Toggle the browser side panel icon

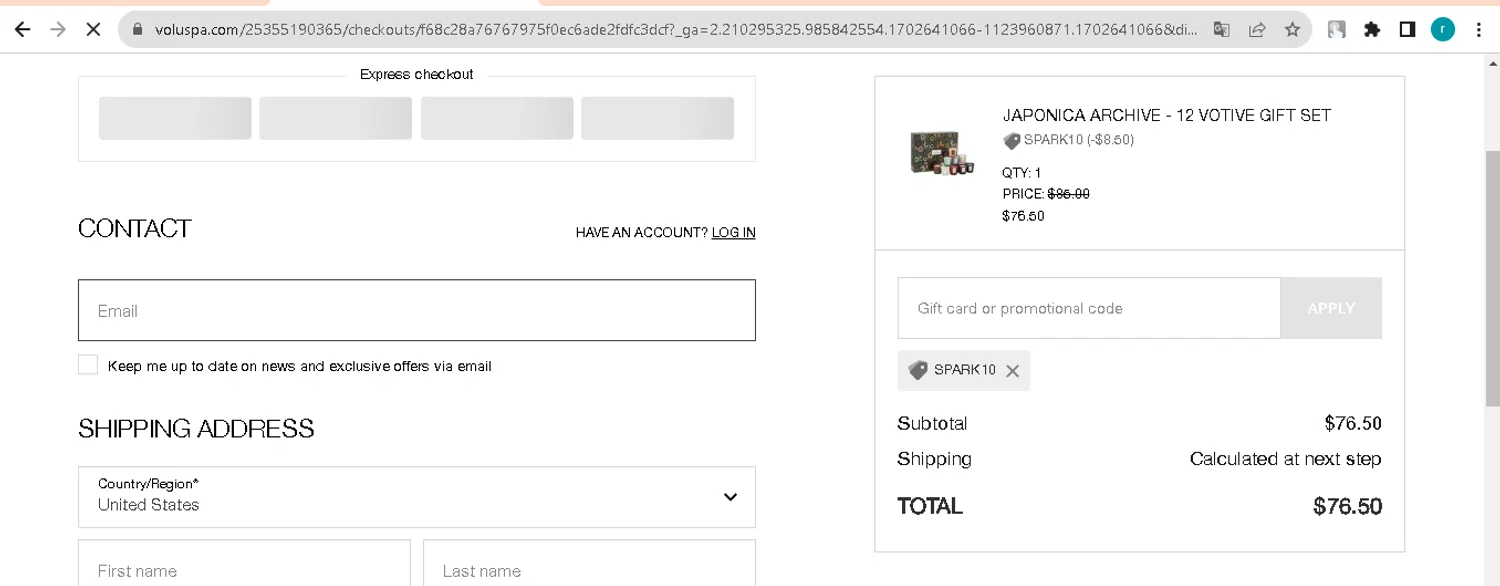point(1407,29)
